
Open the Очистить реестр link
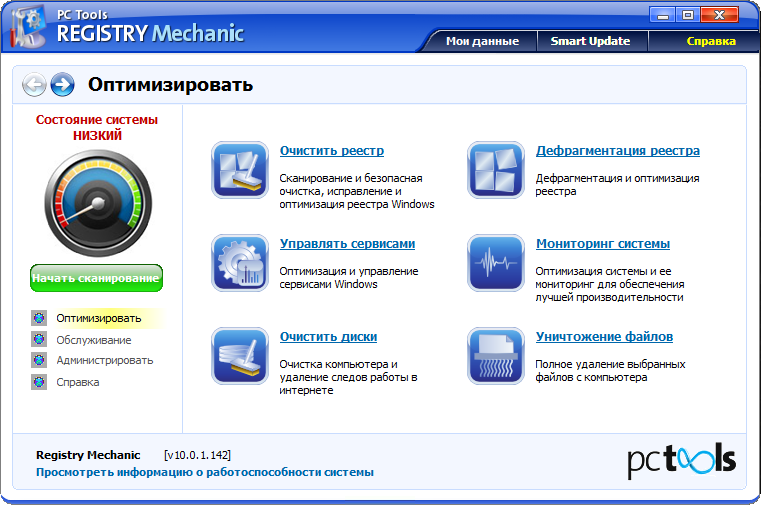332,151
